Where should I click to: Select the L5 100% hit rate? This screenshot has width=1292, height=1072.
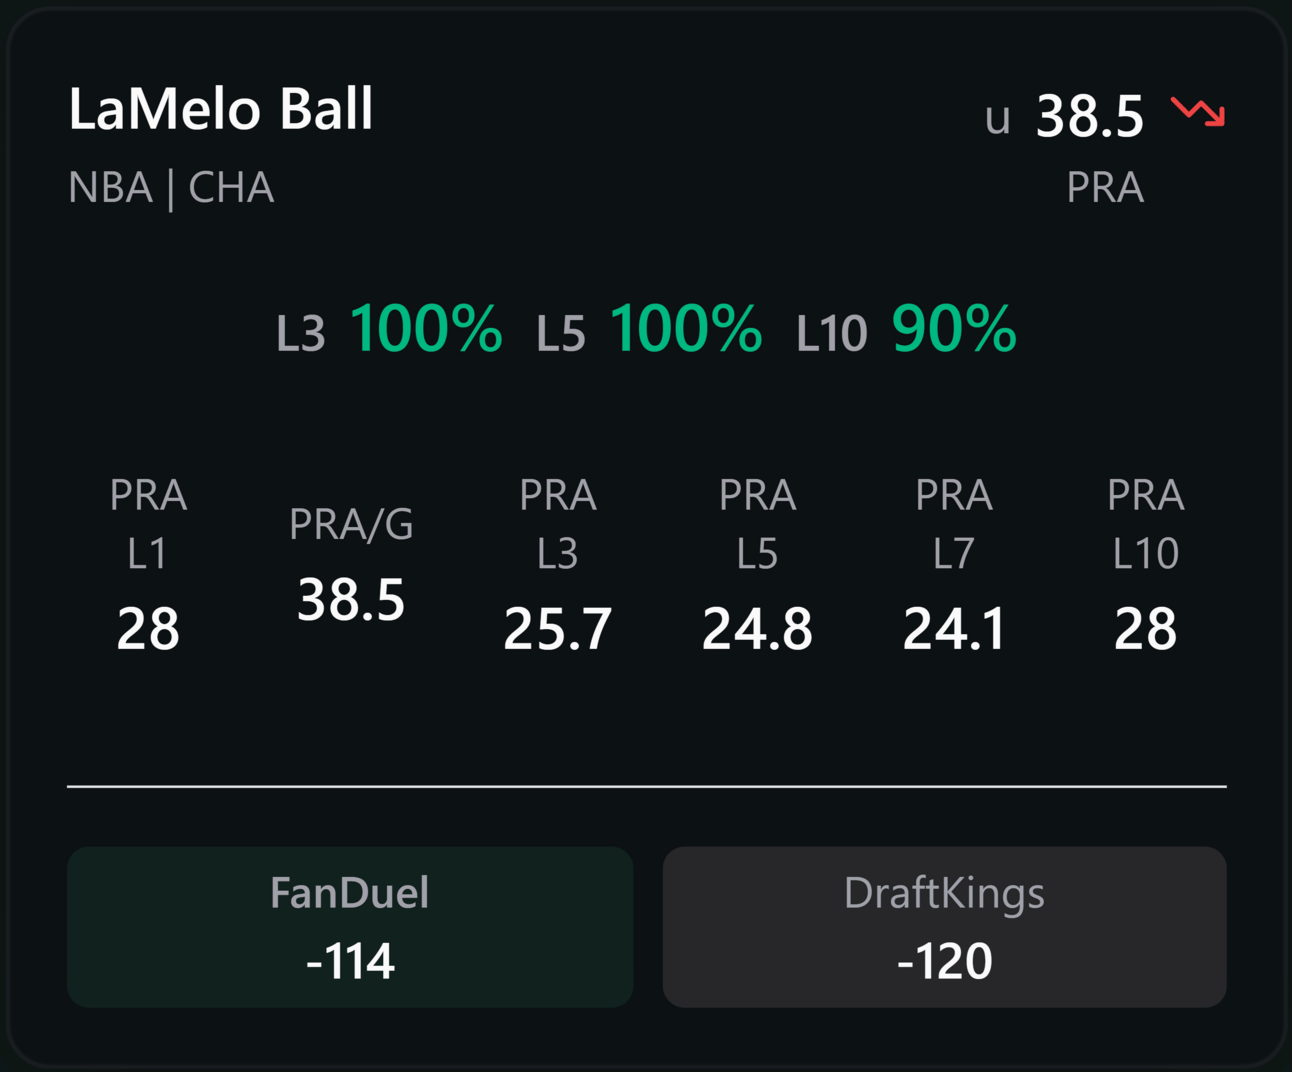pyautogui.click(x=649, y=329)
